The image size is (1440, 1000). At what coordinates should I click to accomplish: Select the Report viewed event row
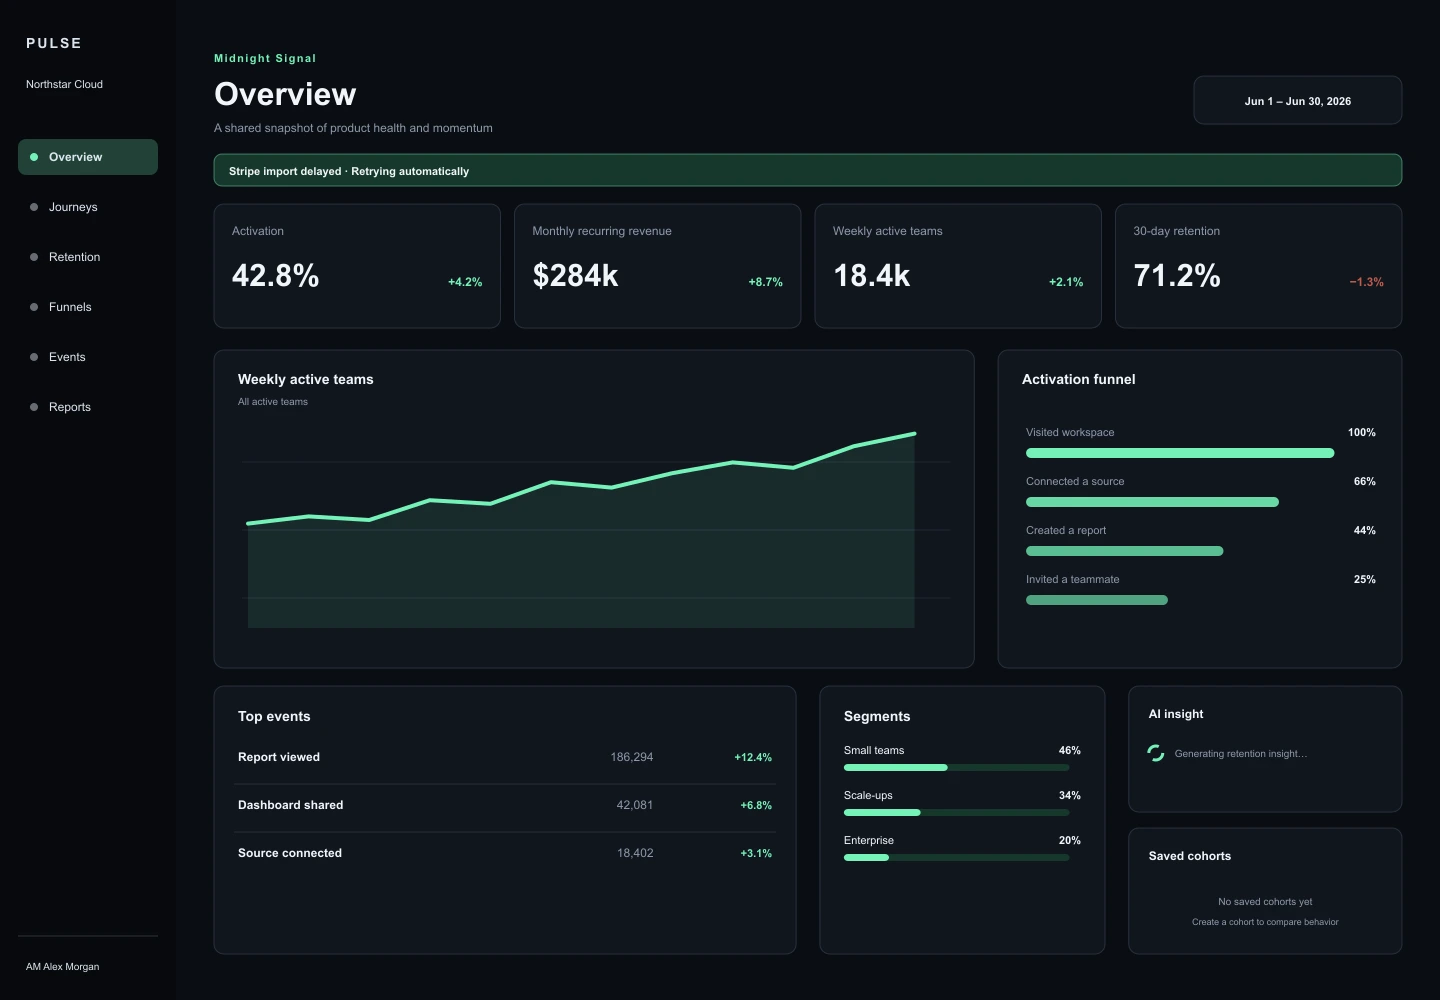pos(505,757)
